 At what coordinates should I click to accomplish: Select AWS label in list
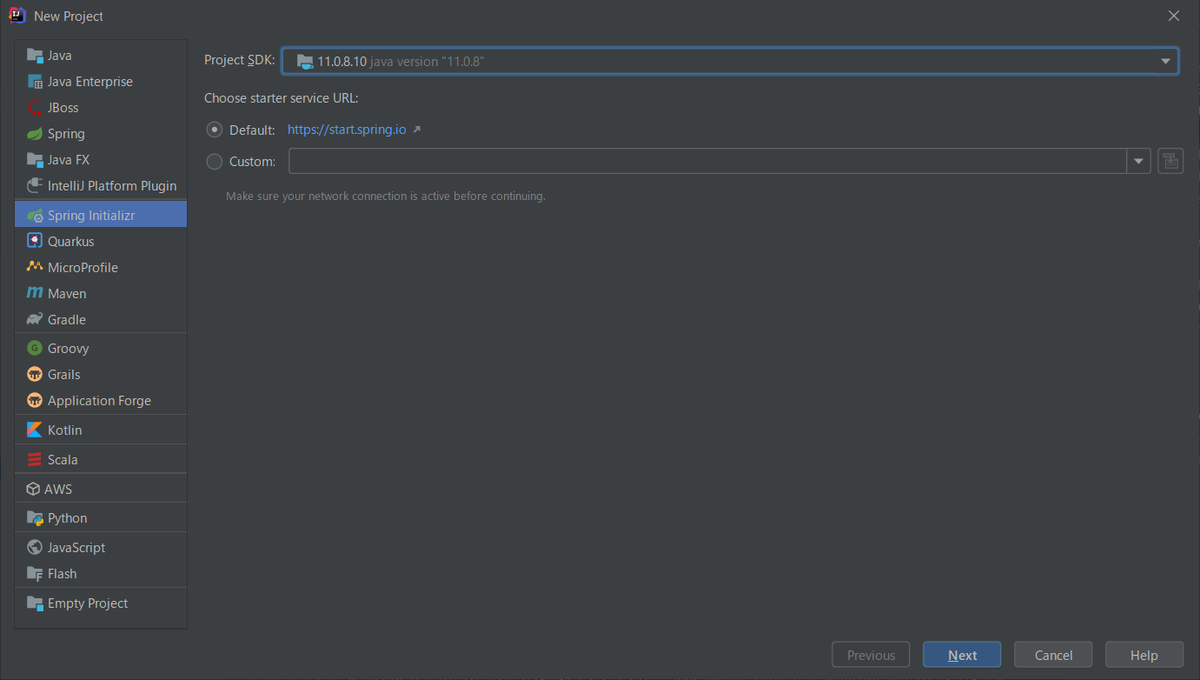[58, 489]
